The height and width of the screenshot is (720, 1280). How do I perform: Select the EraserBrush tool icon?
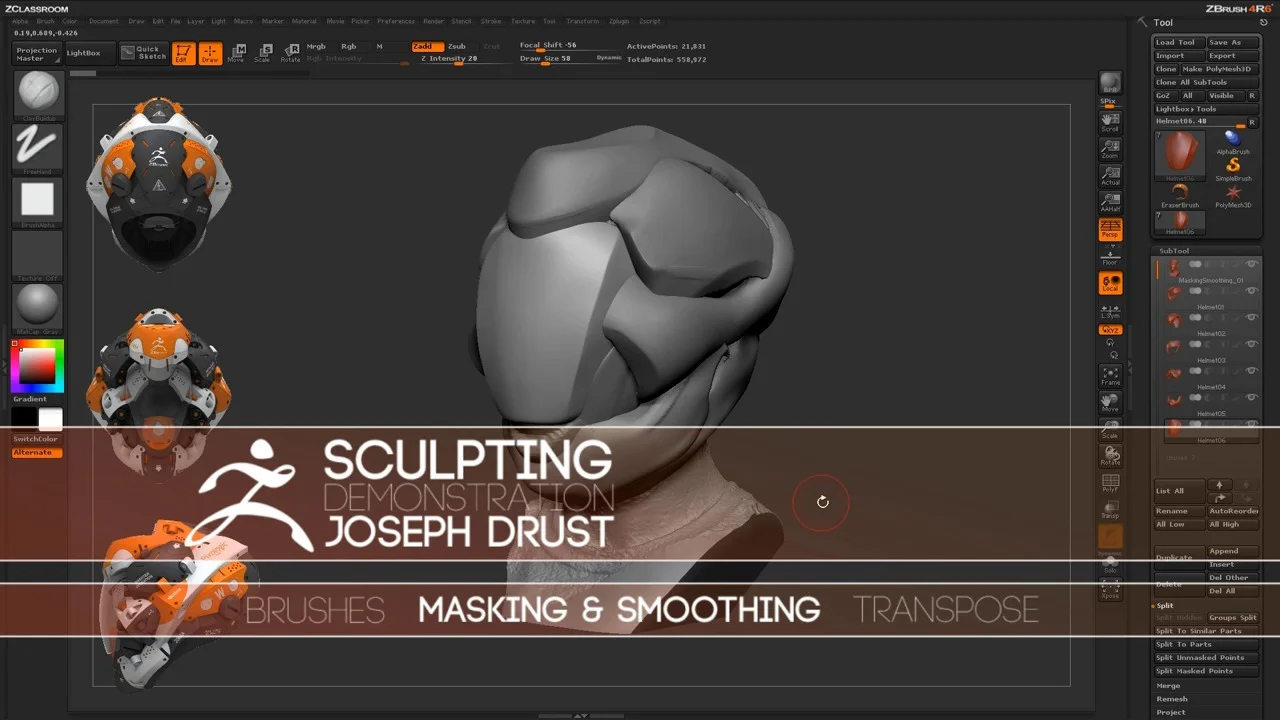point(1180,195)
